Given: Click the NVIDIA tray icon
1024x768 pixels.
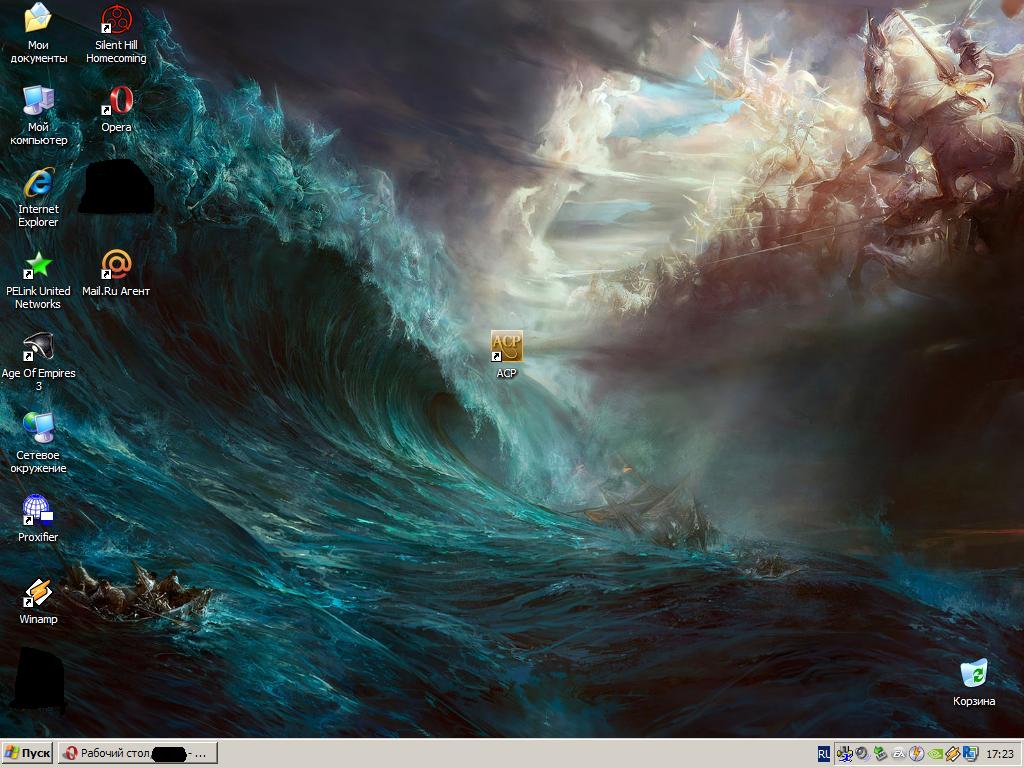Looking at the screenshot, I should pyautogui.click(x=935, y=754).
